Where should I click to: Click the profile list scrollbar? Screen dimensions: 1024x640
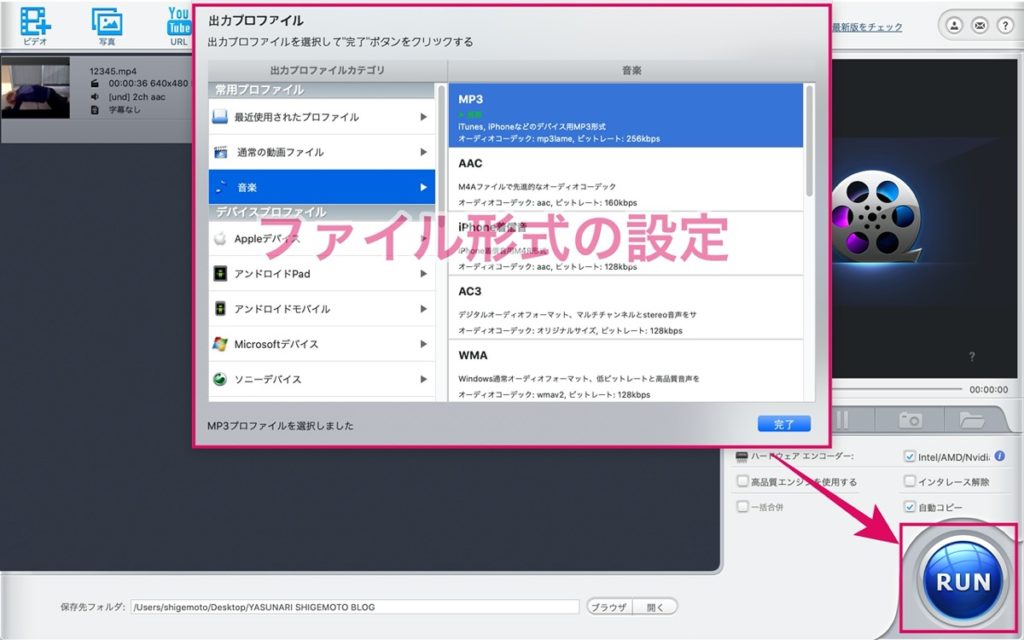click(810, 141)
